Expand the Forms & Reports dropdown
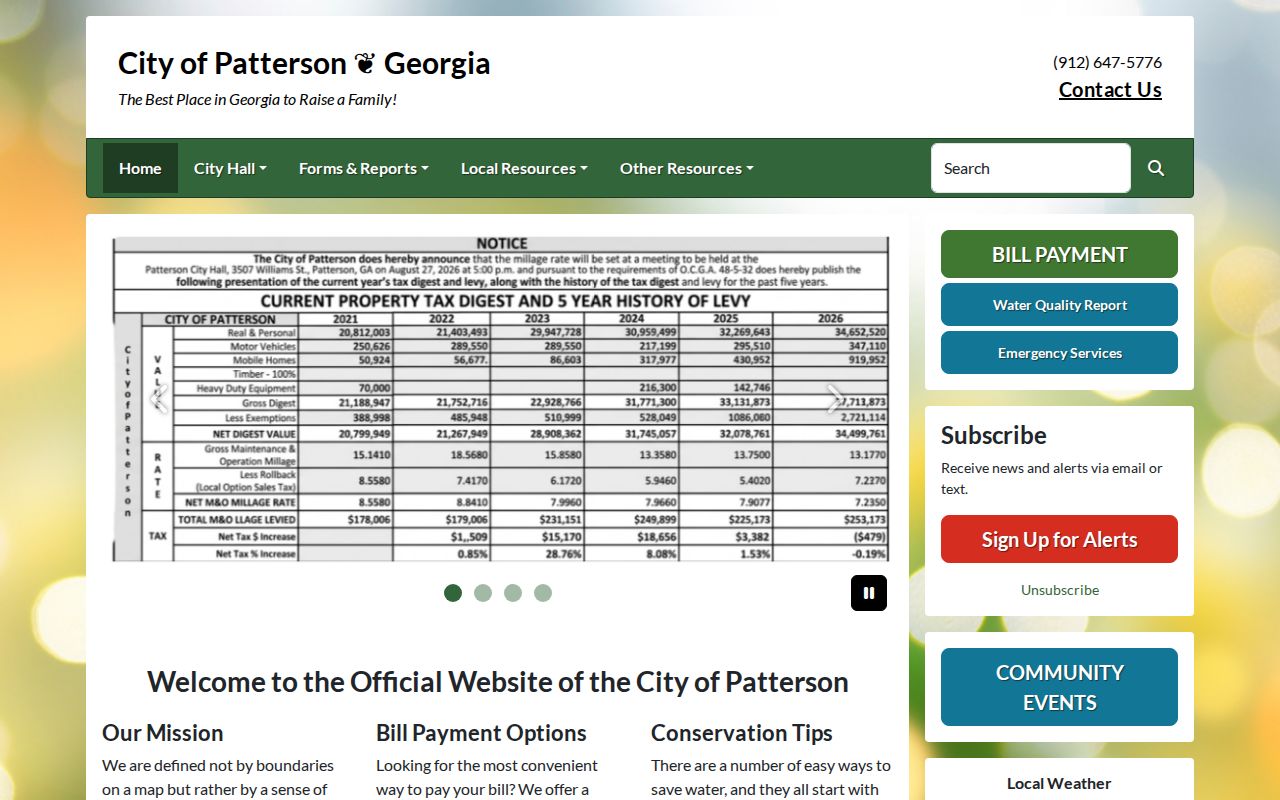 point(363,168)
